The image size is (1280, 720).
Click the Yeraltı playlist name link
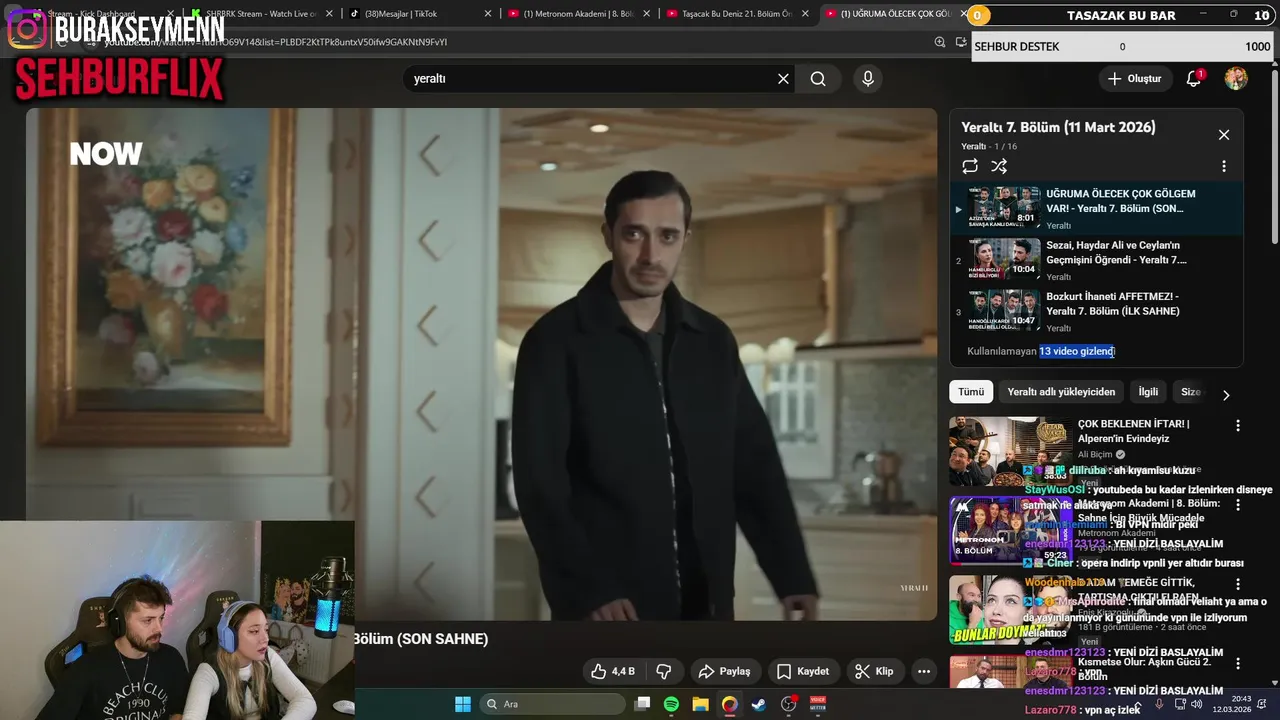coord(973,146)
